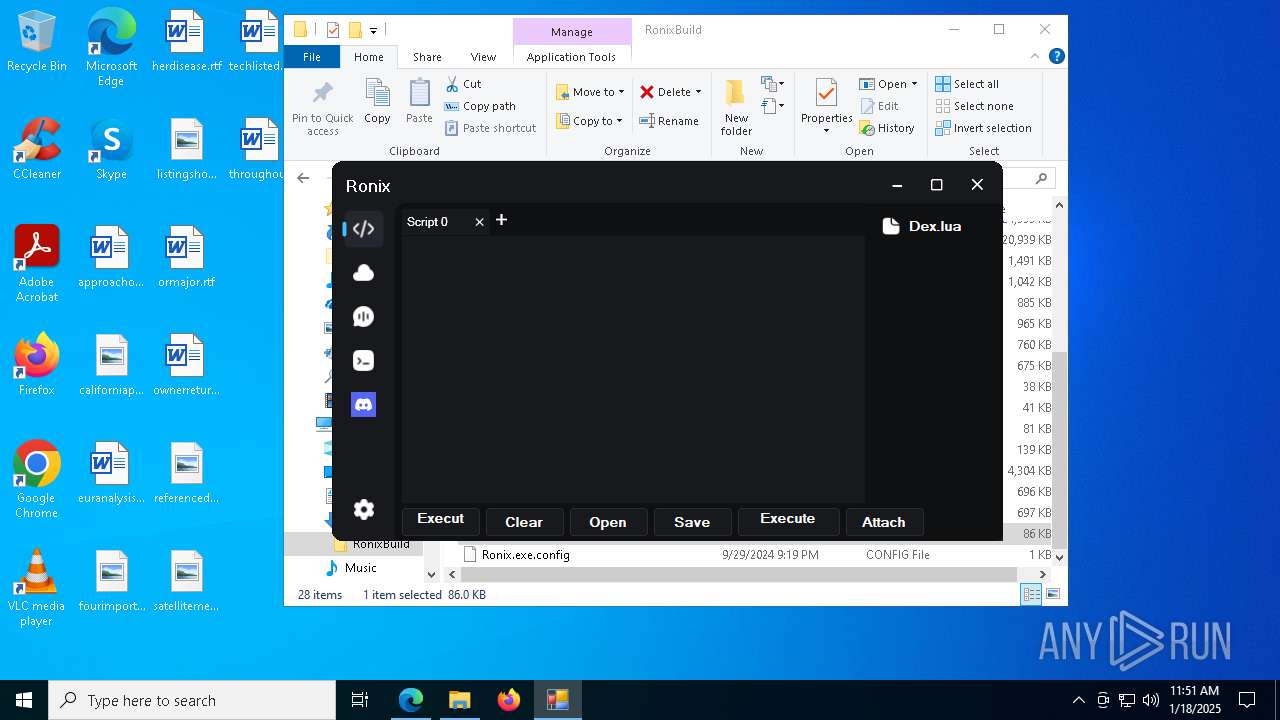Add a new script tab with plus
1280x720 pixels.
coord(501,220)
